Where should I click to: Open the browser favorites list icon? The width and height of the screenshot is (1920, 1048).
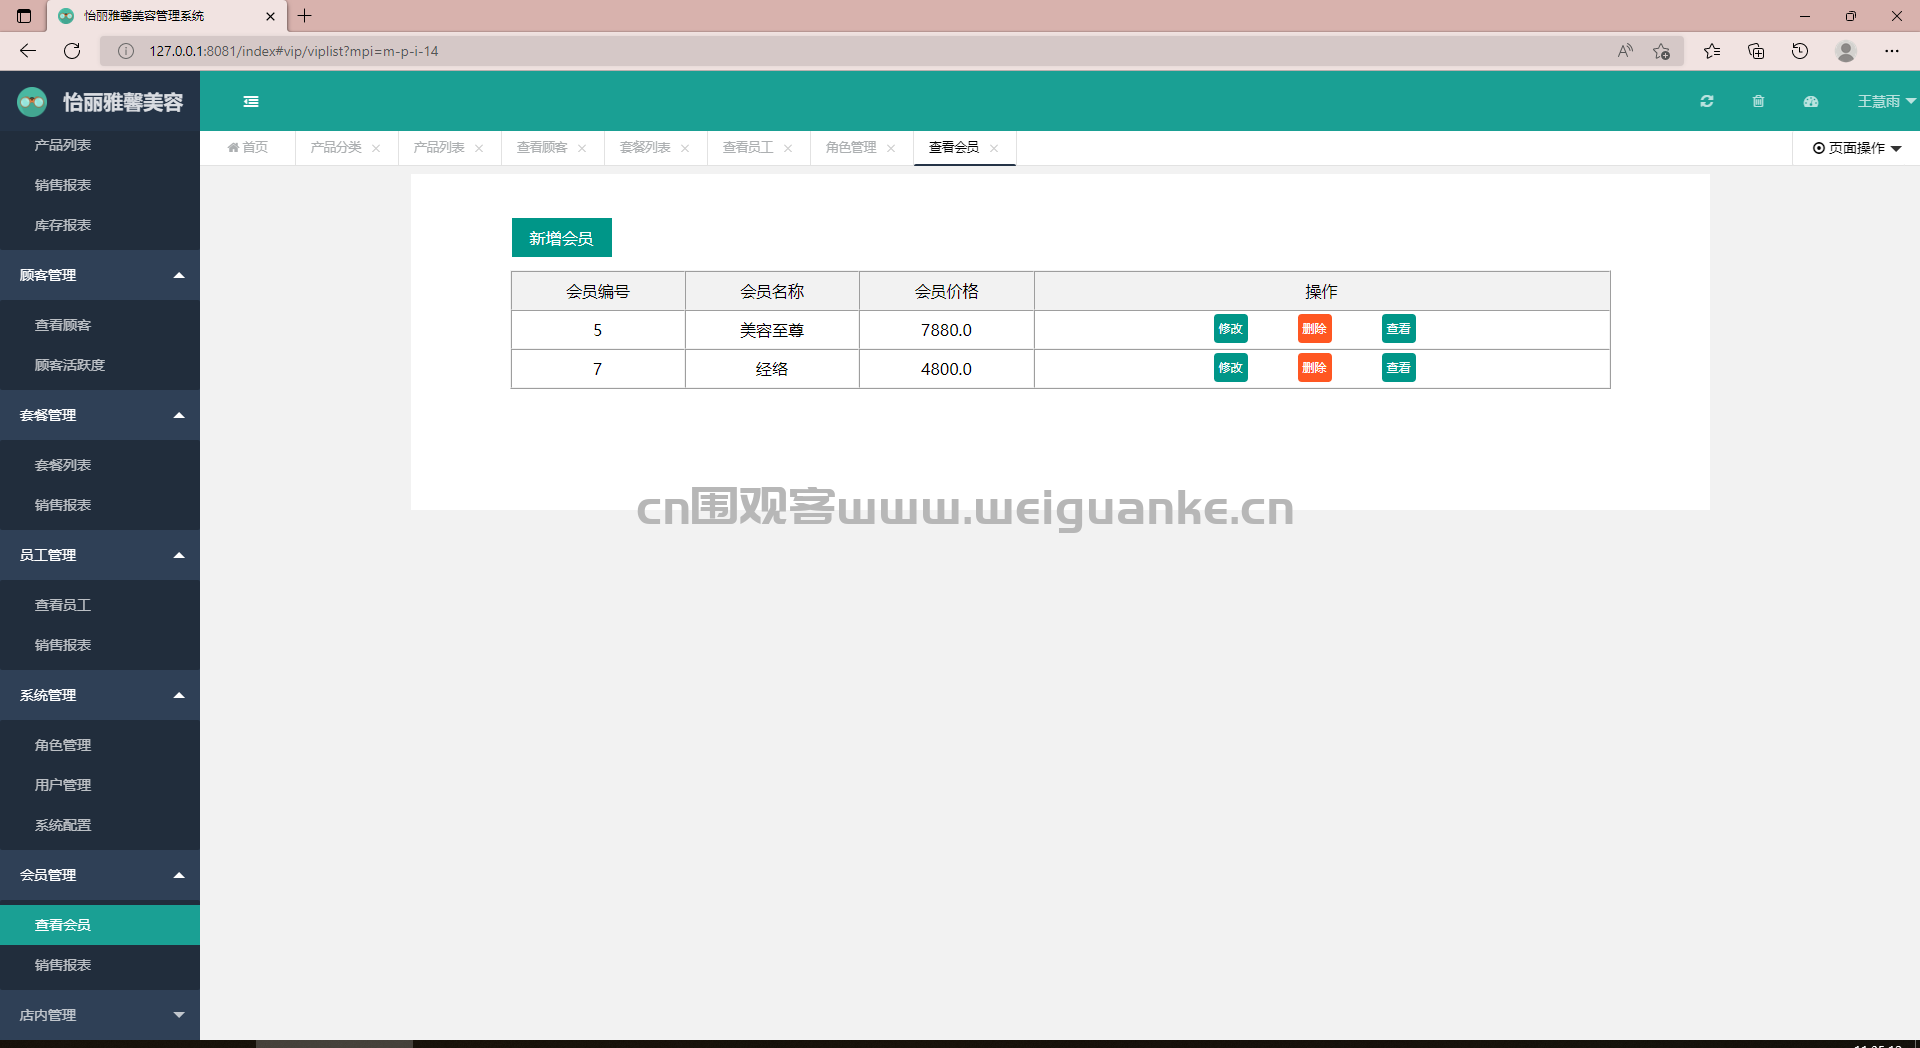tap(1712, 51)
